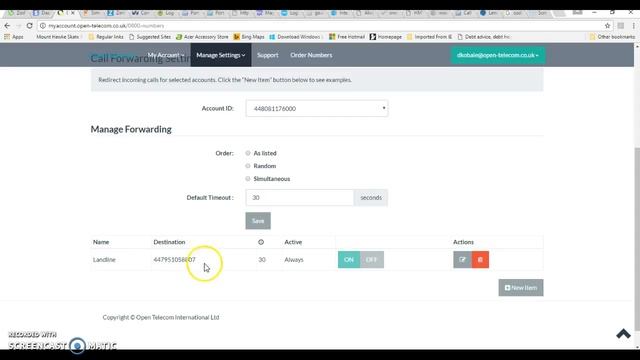This screenshot has height=360, width=640.
Task: Open the Order Numbers page
Action: [311, 55]
